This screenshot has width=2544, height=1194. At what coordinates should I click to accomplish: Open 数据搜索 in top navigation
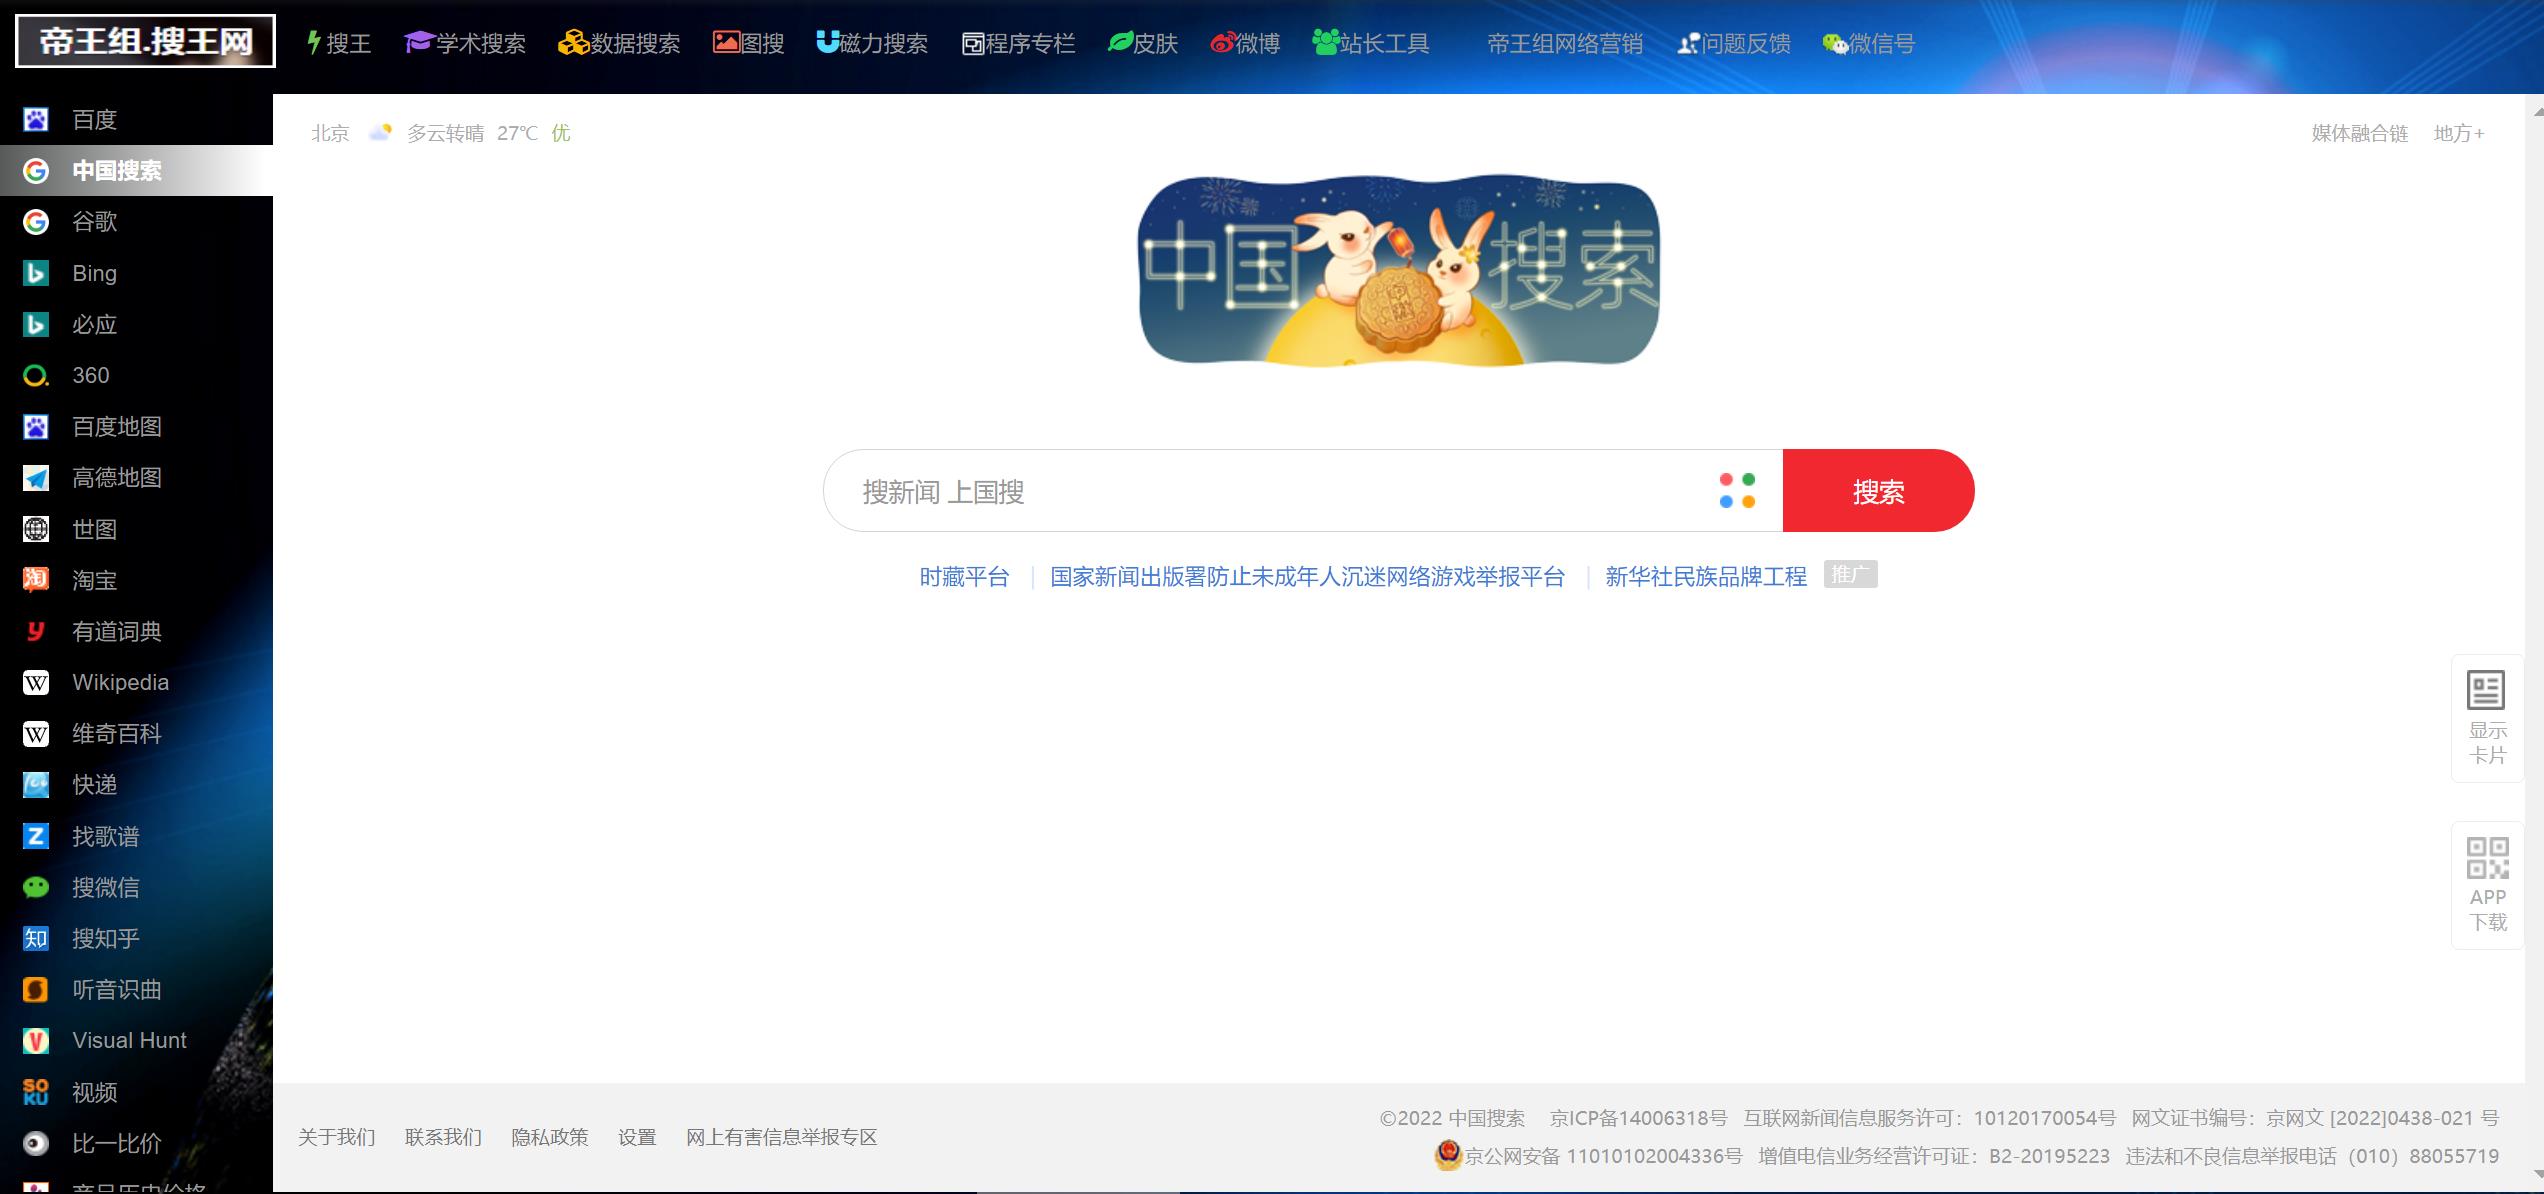[x=619, y=43]
